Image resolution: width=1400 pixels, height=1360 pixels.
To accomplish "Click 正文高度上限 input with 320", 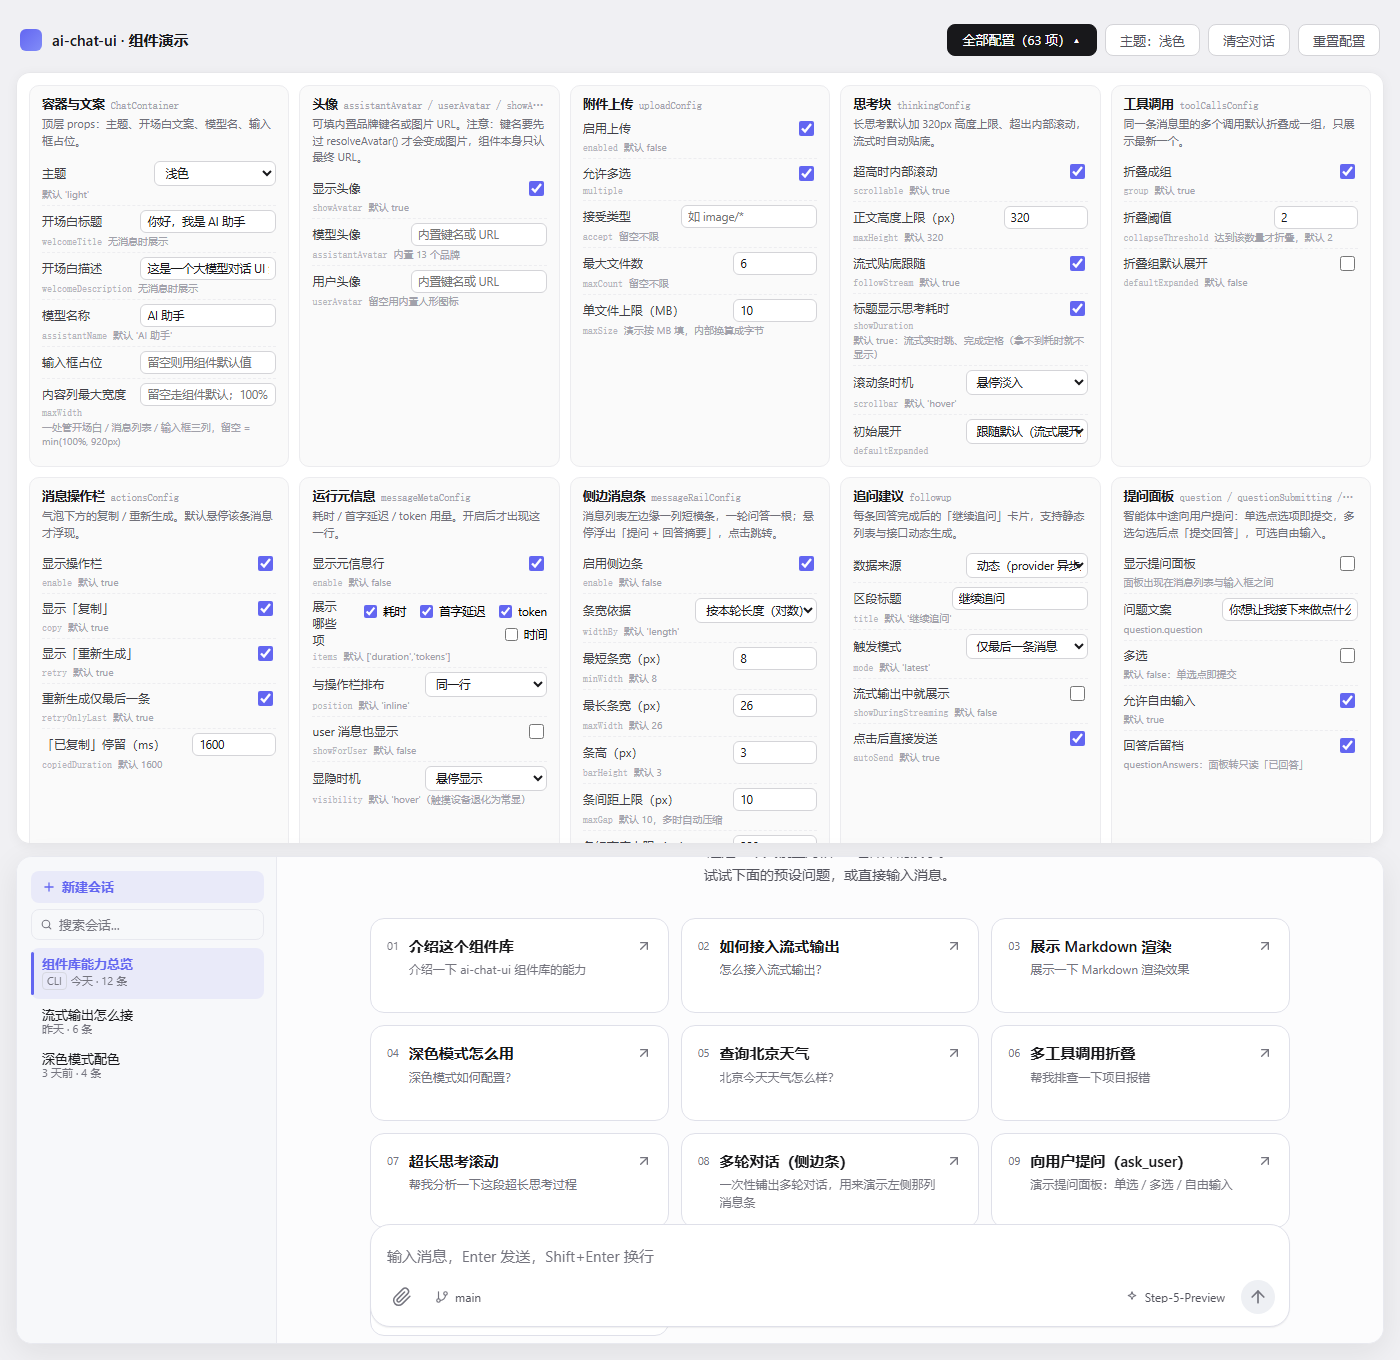I will [1046, 217].
